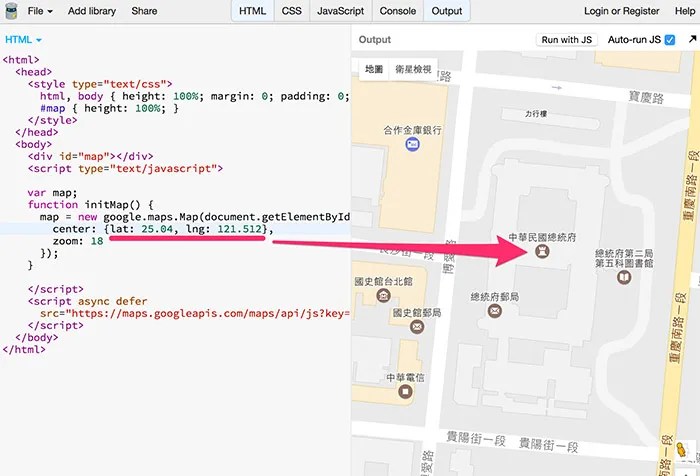Screen dimensions: 700x476
Task: Click the Output panel heading
Action: pyautogui.click(x=375, y=40)
